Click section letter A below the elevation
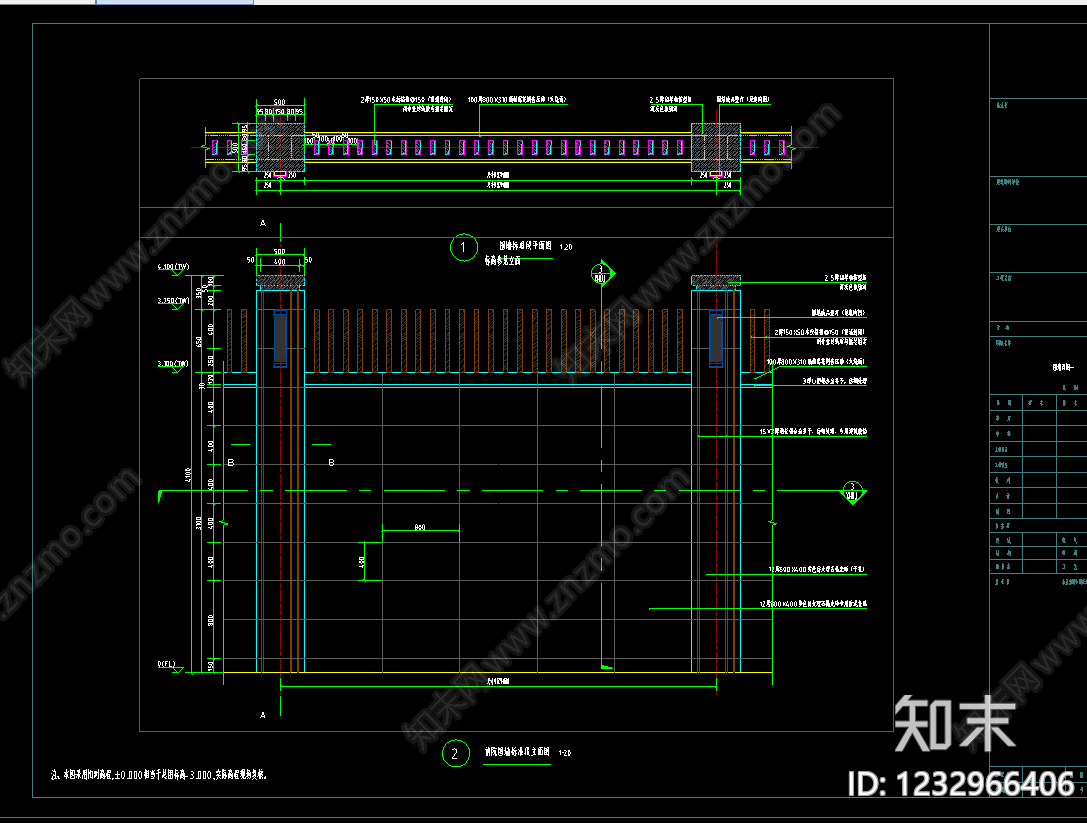This screenshot has height=823, width=1087. point(263,715)
